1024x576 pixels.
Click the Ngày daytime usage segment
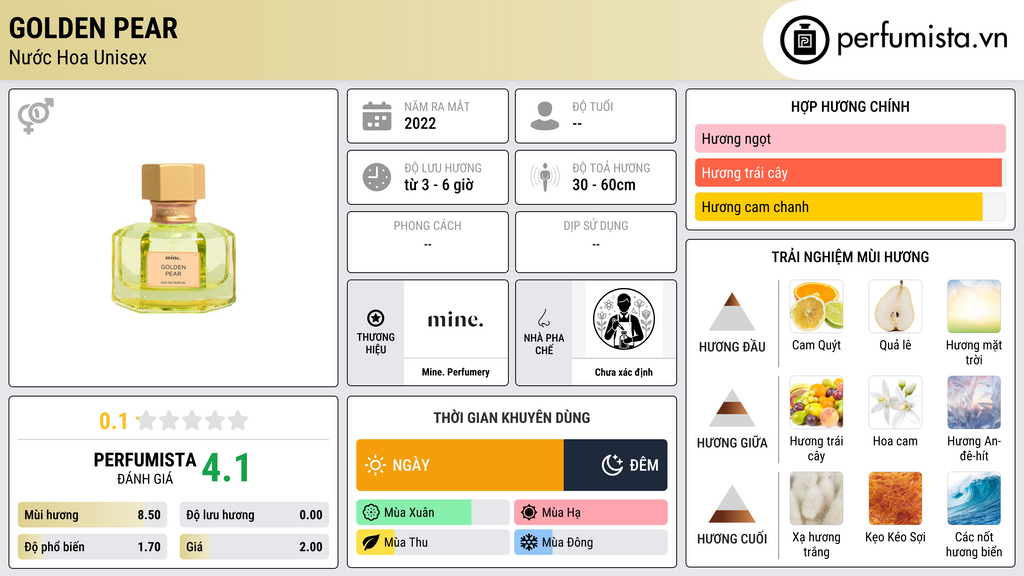(460, 465)
